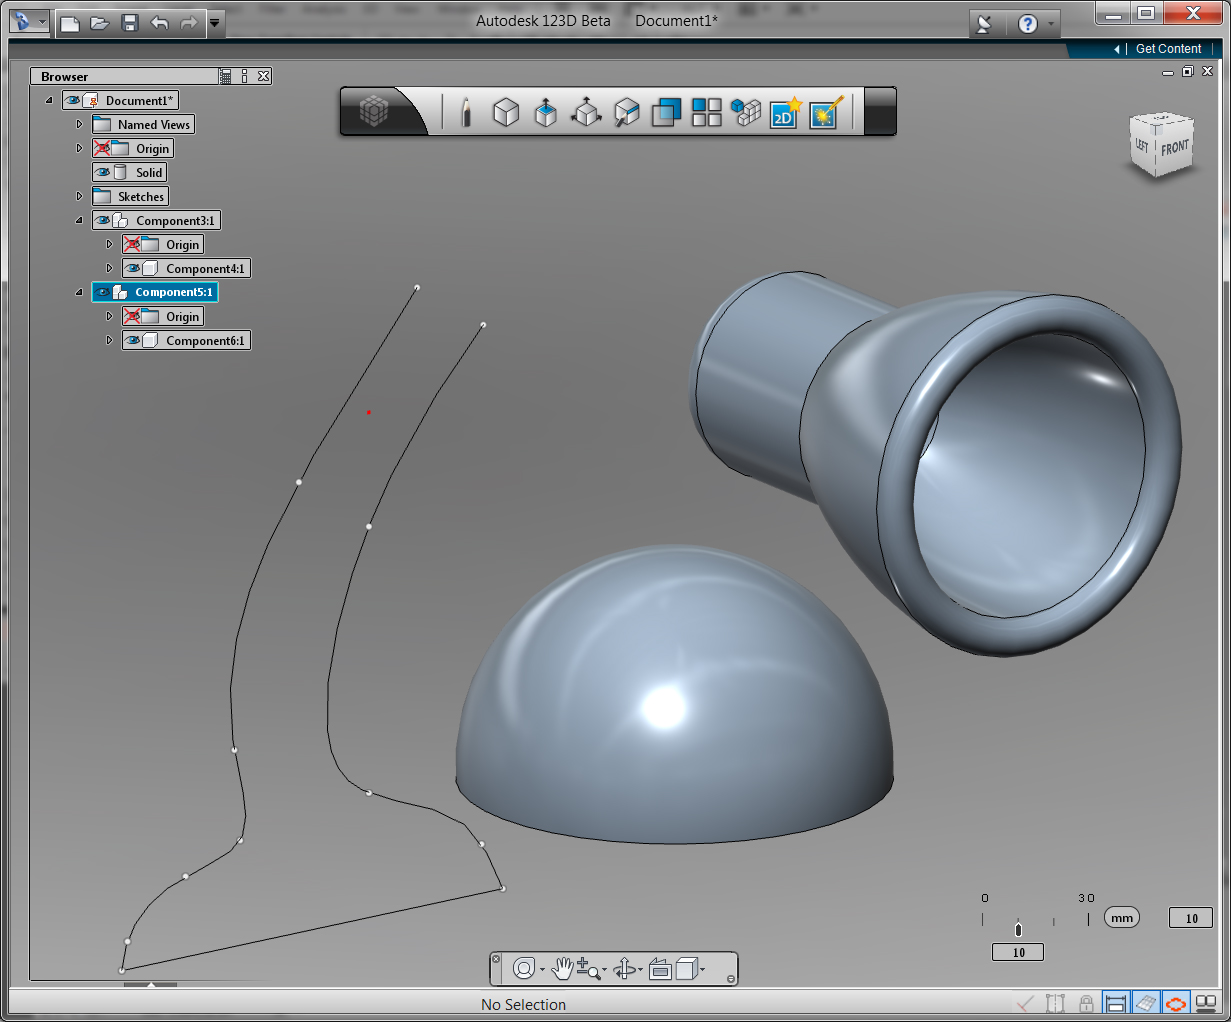This screenshot has width=1231, height=1022.
Task: Click the 2D layout star icon
Action: (784, 112)
